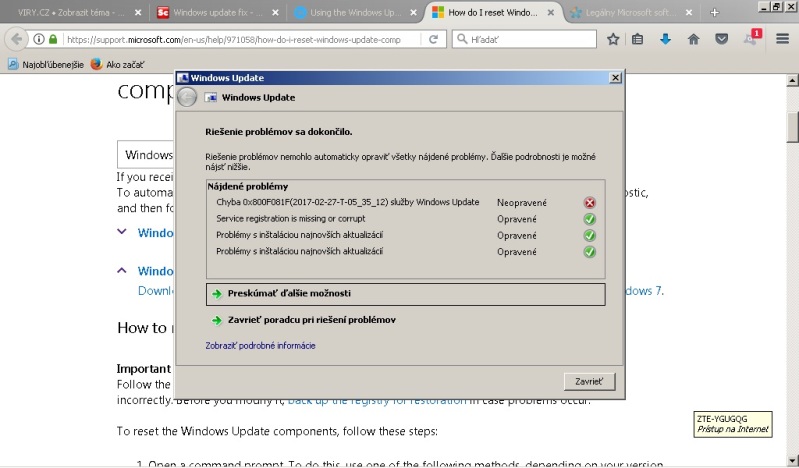Open the Downloads arrow icon
Screen dimensions: 799x468
666,39
